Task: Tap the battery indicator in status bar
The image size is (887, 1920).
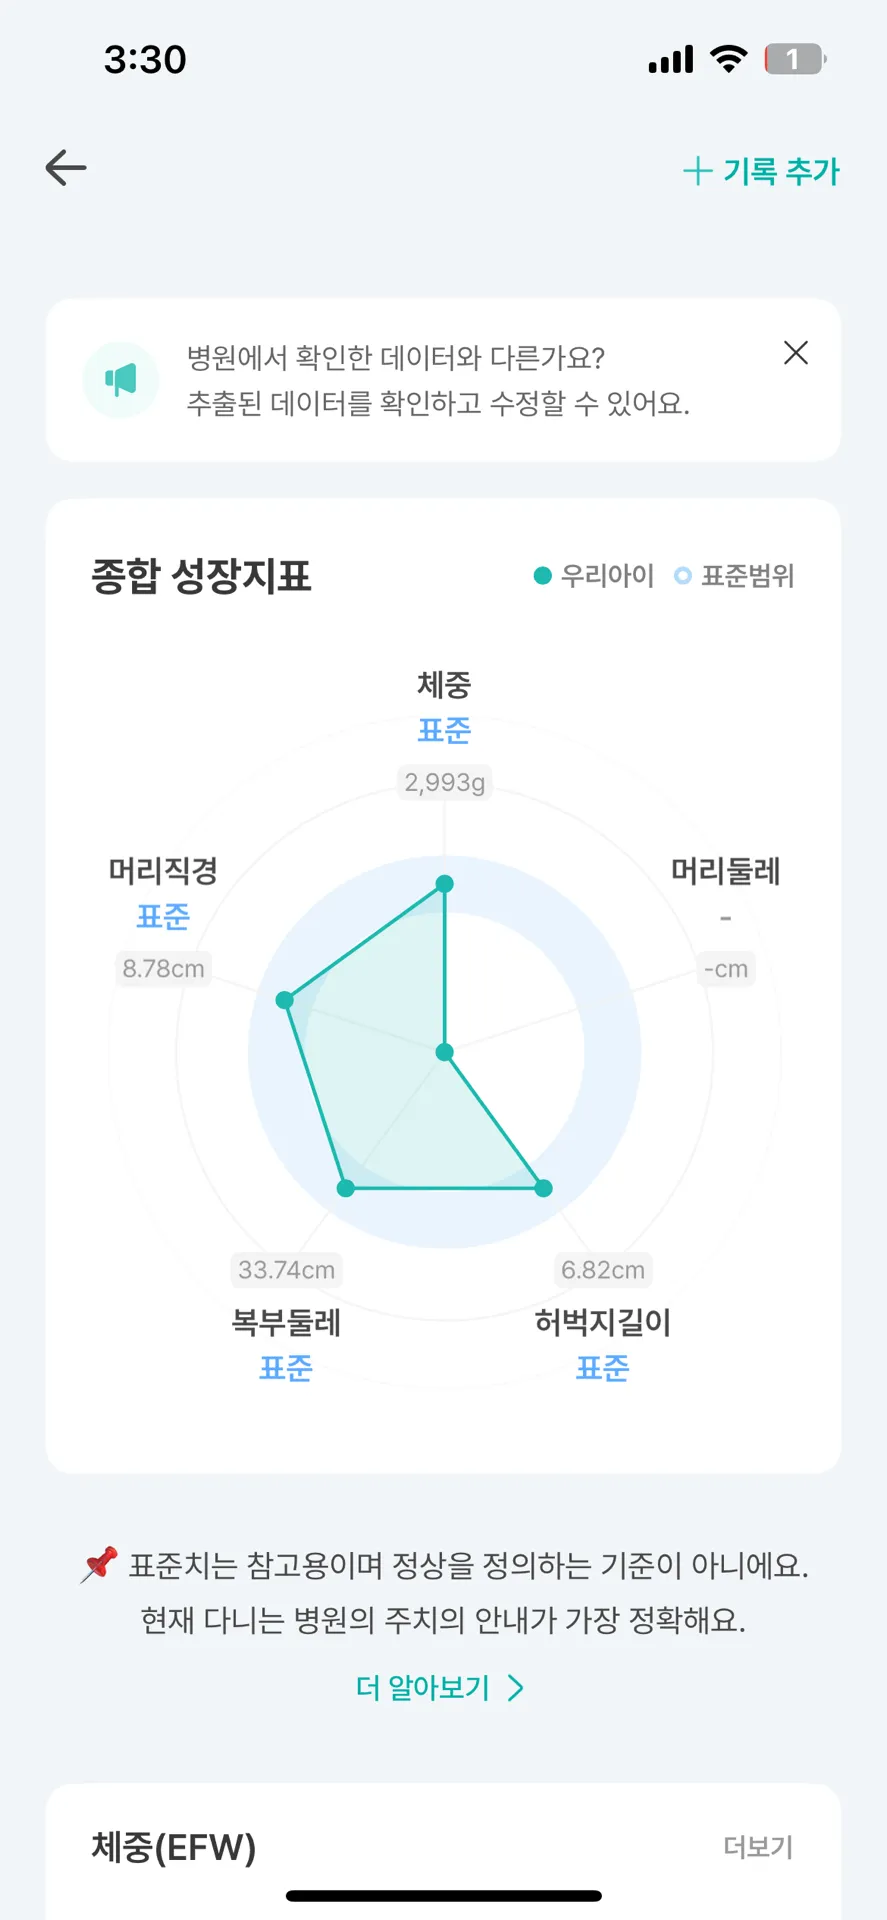Action: tap(795, 59)
